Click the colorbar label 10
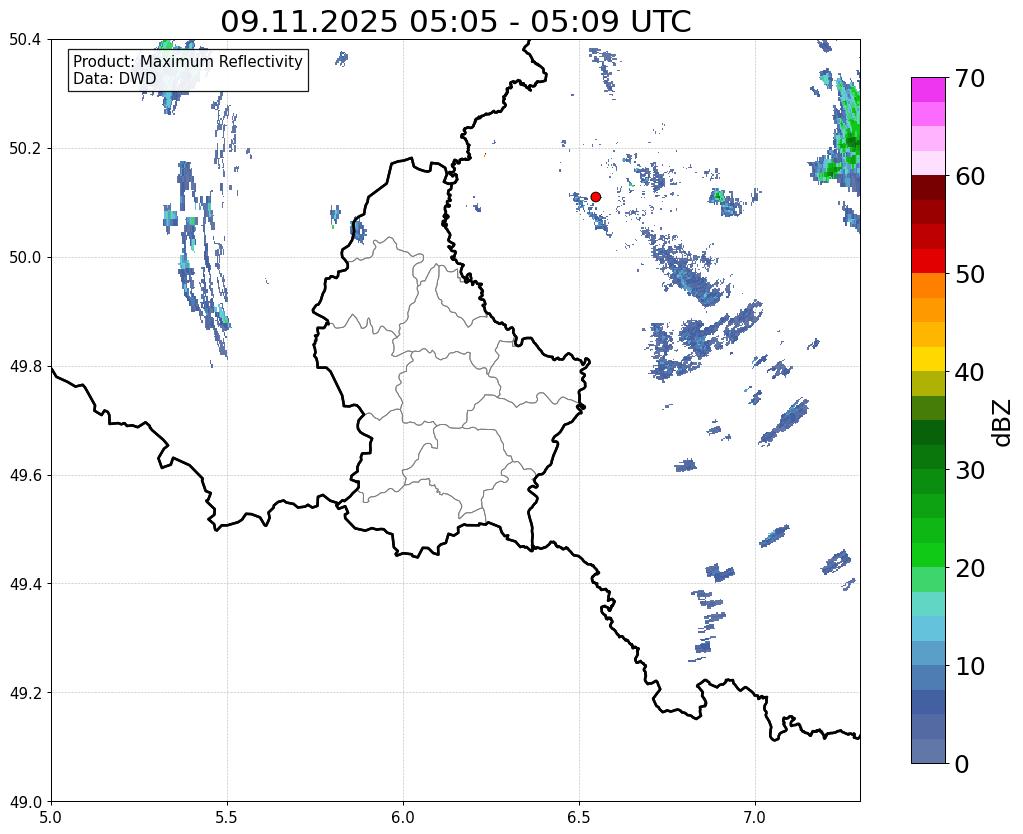Screen dimensions: 1023x834 pyautogui.click(x=970, y=665)
